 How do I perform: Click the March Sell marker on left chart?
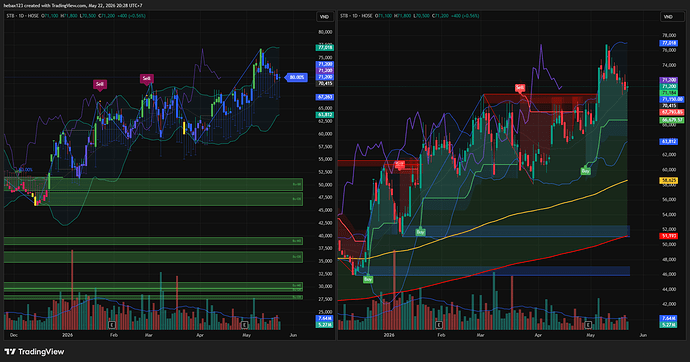click(147, 79)
